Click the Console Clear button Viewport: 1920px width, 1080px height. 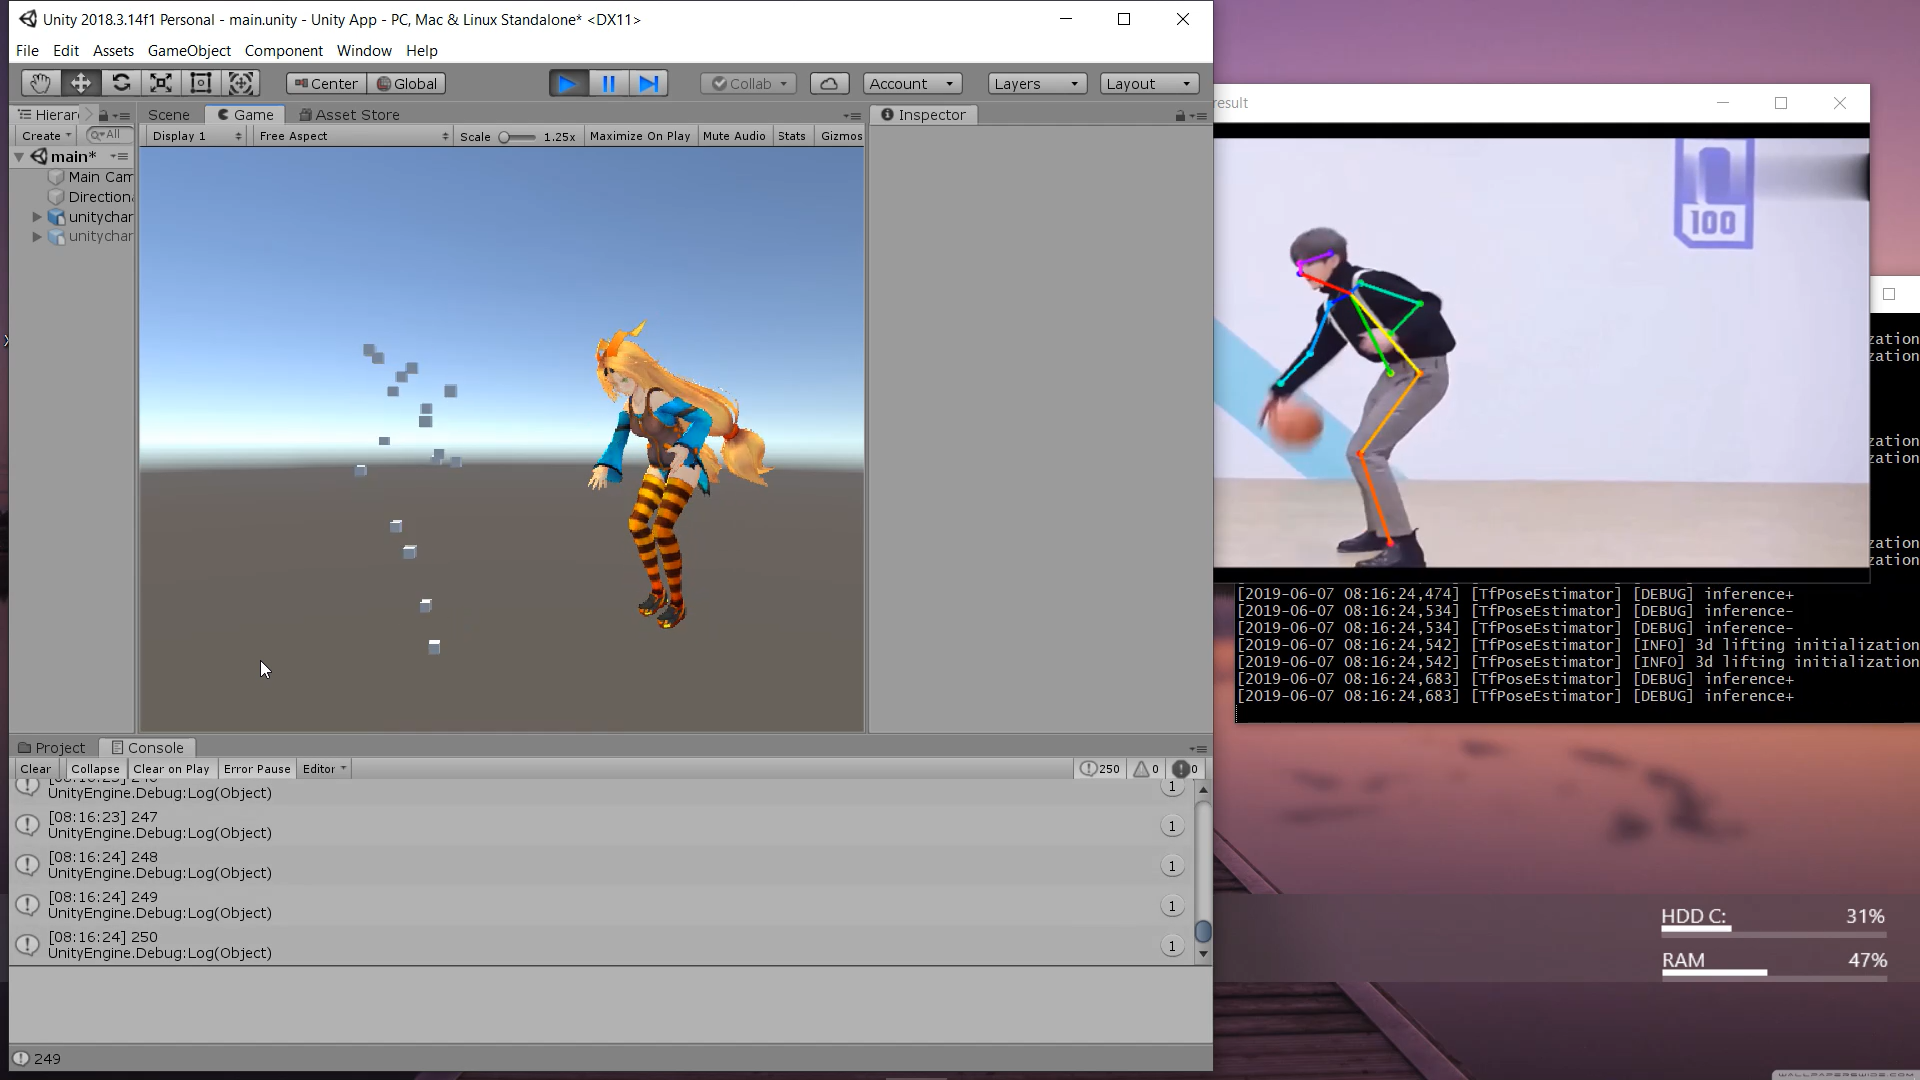click(35, 769)
